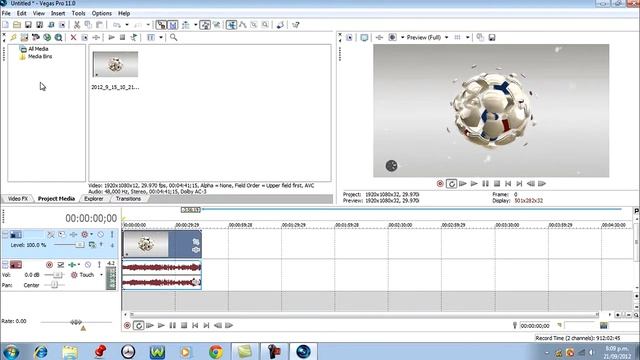This screenshot has height=360, width=640.
Task: Select the Zoom Edit tool in toolbar
Action: click(x=265, y=25)
